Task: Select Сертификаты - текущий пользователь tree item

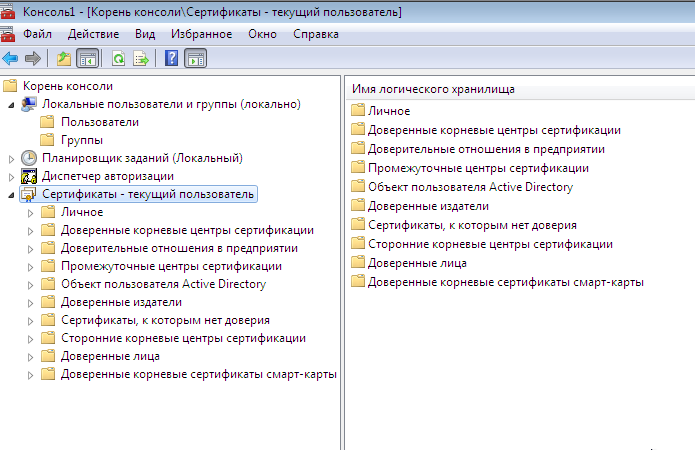Action: (148, 194)
